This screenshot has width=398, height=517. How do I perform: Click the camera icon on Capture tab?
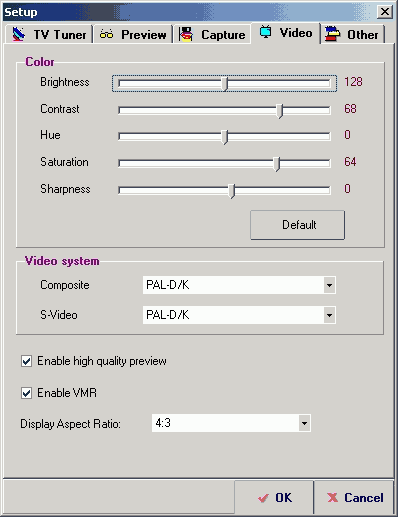click(x=186, y=34)
